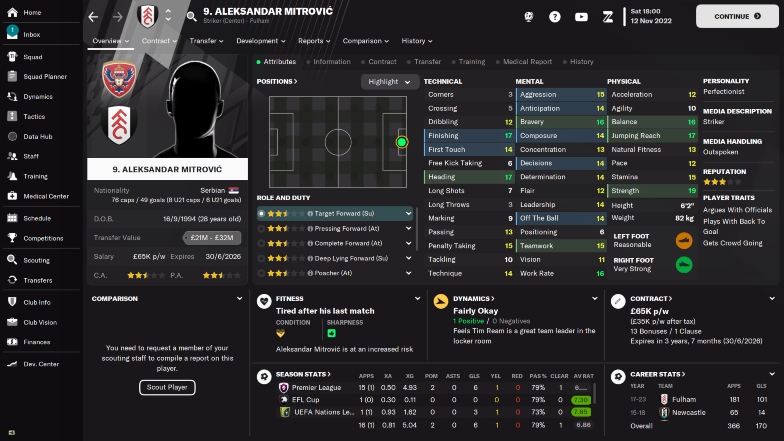Click the Fitness heart icon
Viewport: 784px width, 441px height.
coord(264,302)
